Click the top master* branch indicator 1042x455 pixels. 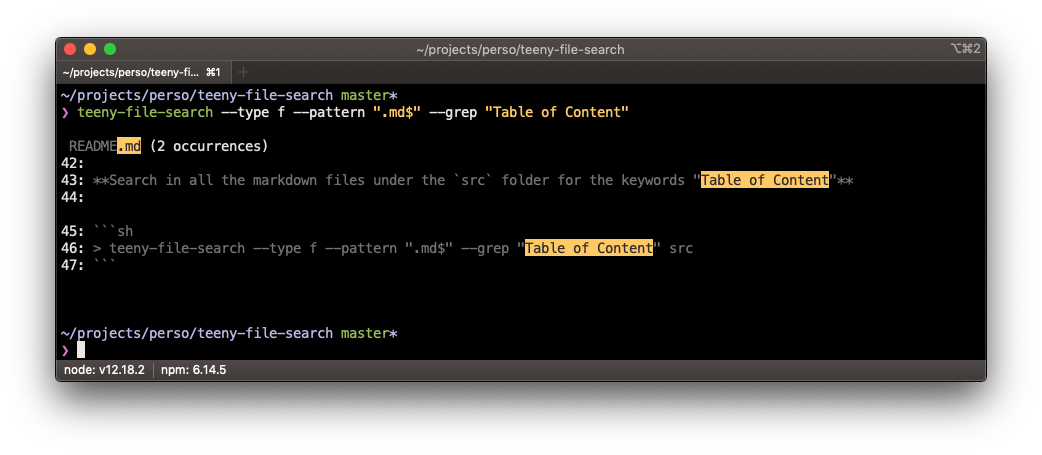tap(369, 95)
